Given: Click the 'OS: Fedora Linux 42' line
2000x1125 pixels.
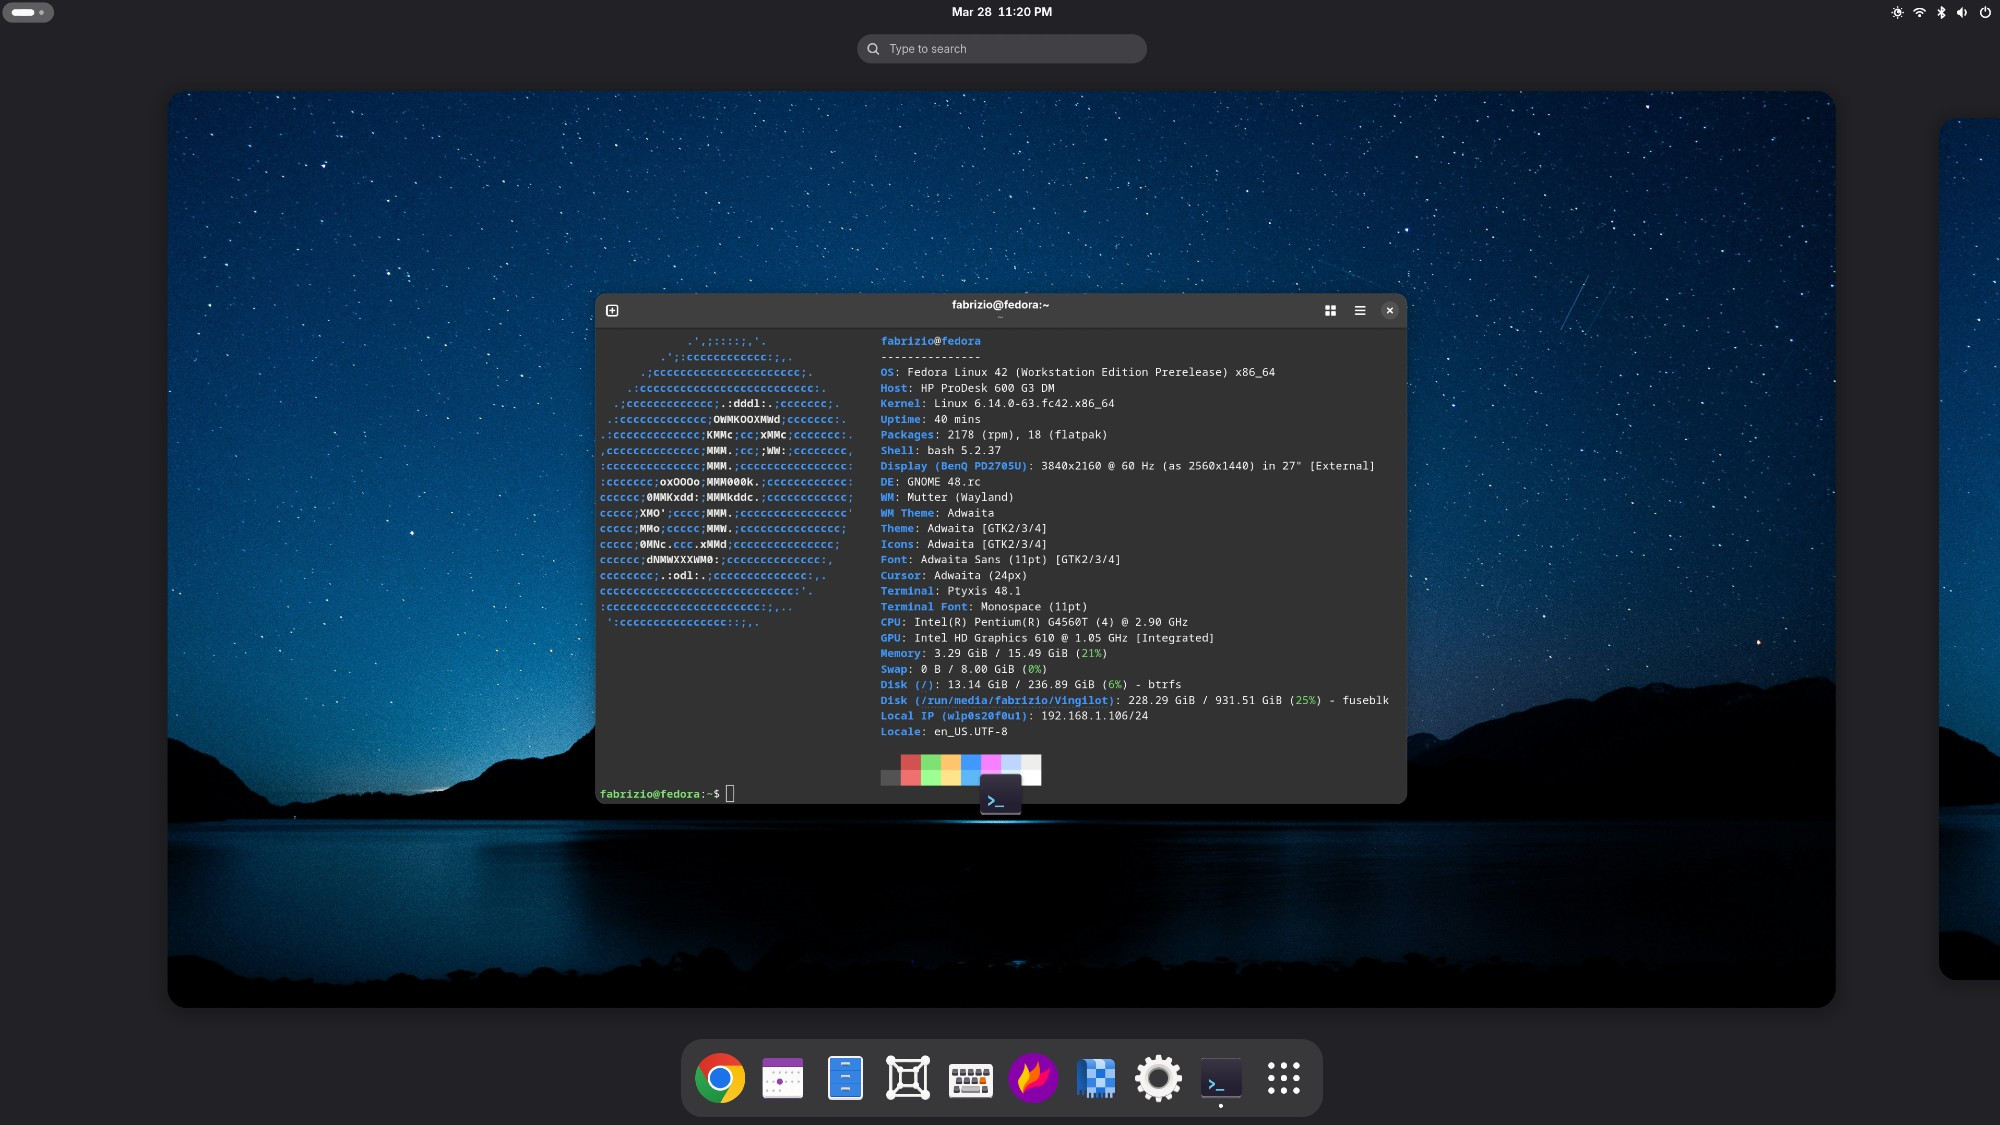Looking at the screenshot, I should tap(1077, 372).
